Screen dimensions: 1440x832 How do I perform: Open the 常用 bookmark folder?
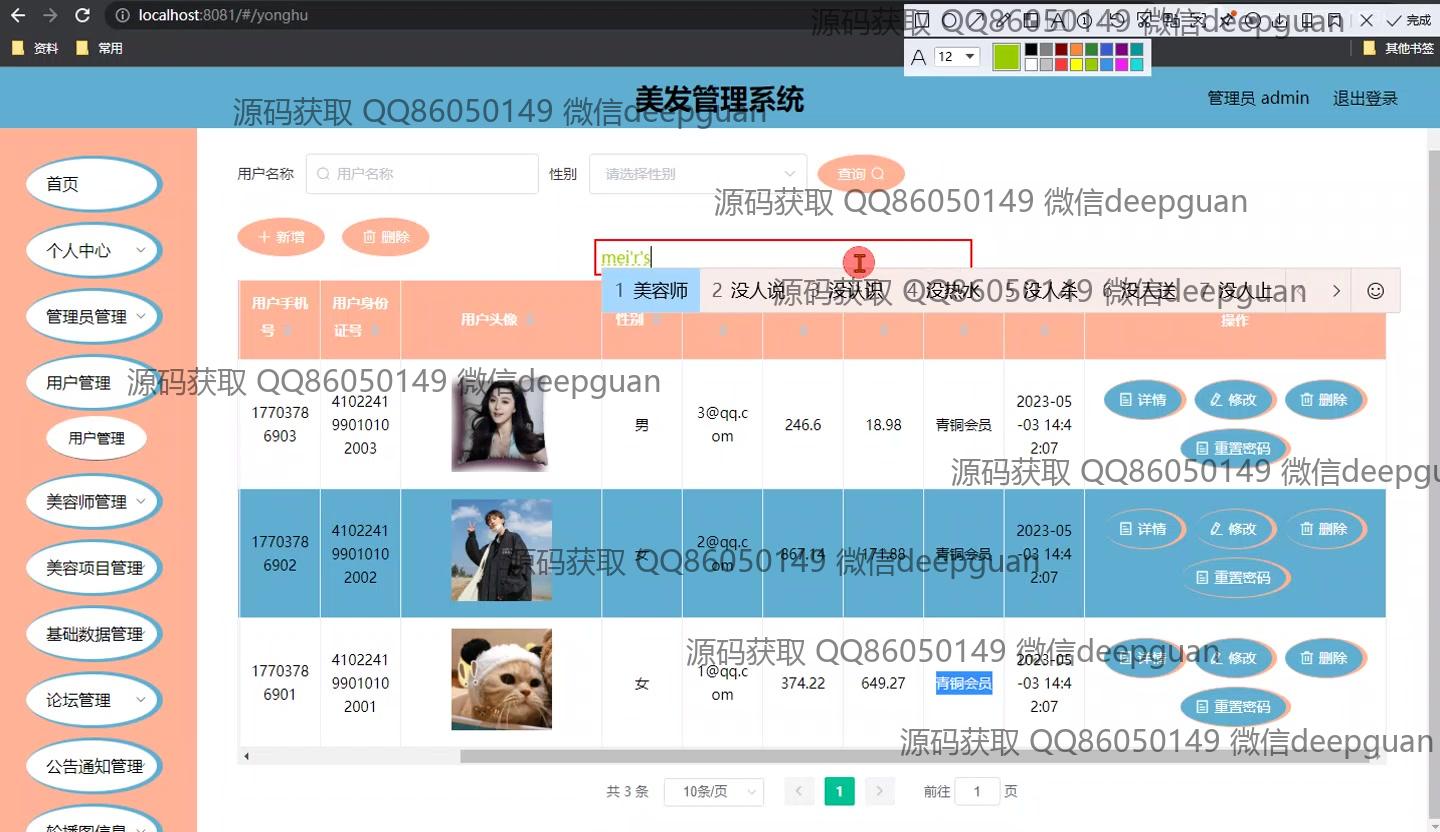99,47
